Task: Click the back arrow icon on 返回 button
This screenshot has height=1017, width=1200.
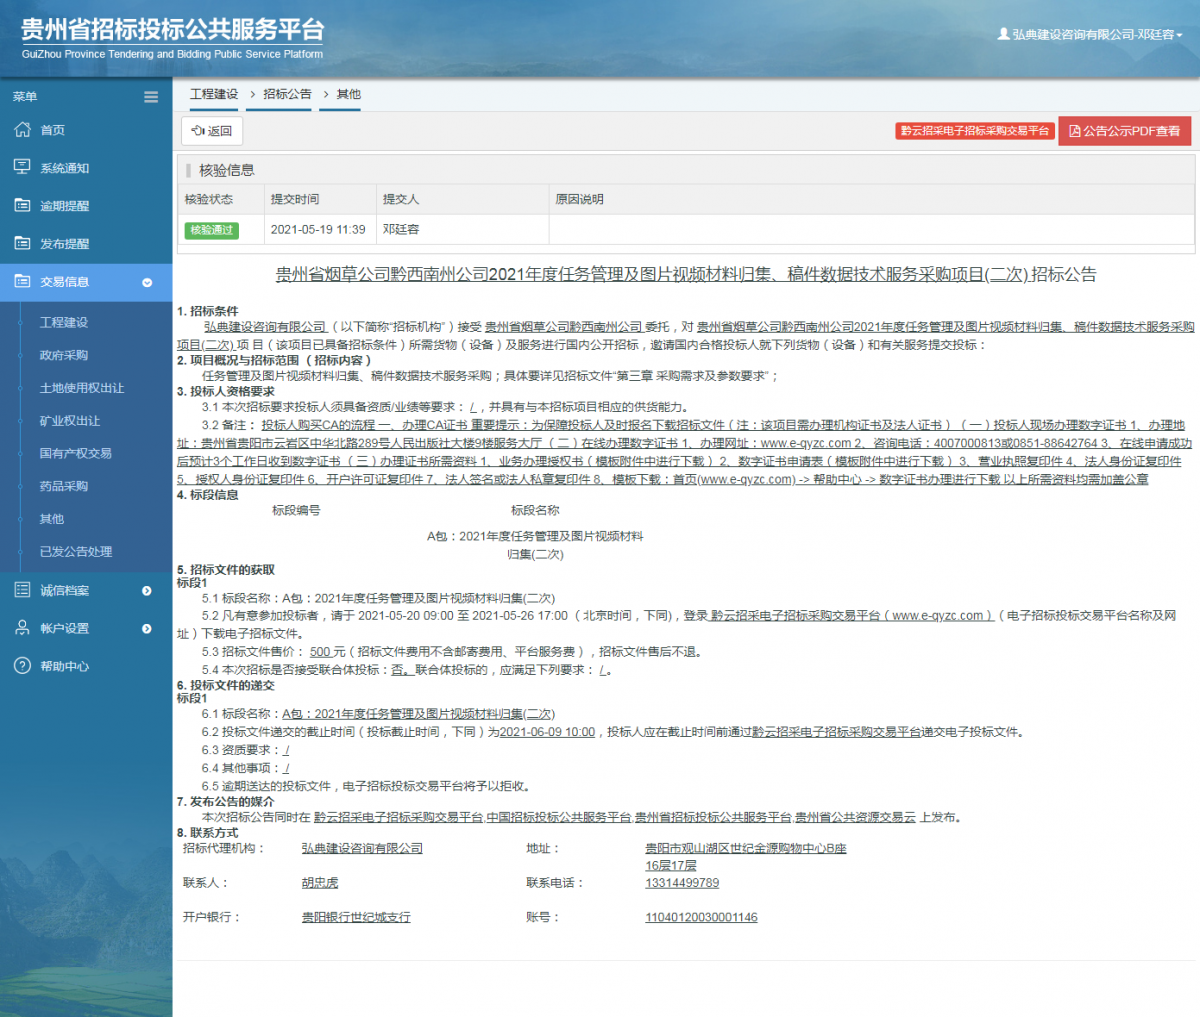Action: [197, 131]
